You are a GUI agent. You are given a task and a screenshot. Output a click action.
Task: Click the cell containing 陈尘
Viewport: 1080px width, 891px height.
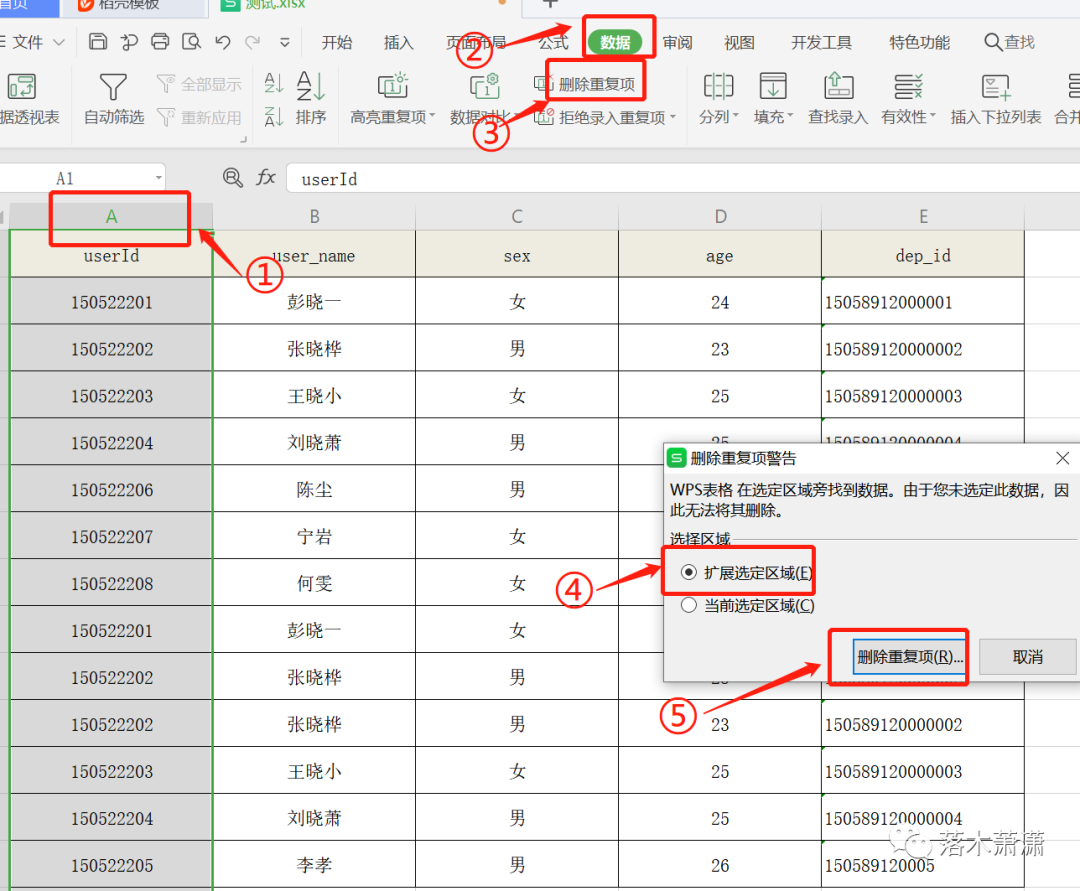click(x=314, y=489)
